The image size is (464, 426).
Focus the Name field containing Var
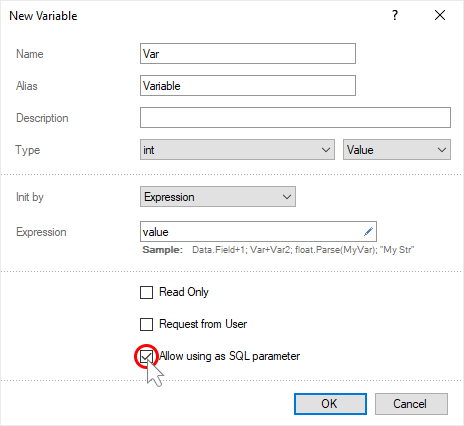[248, 54]
